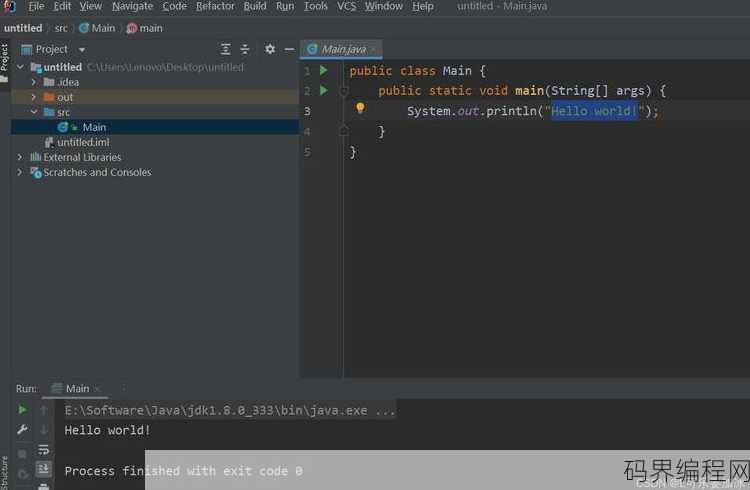Image resolution: width=750 pixels, height=490 pixels.
Task: Click the untitled breadcrumb in navigation bar
Action: click(23, 28)
